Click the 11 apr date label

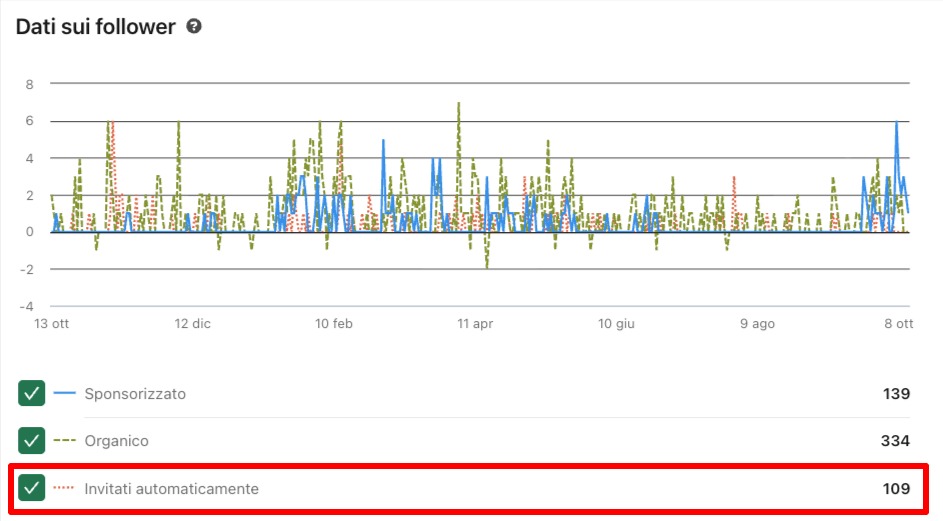coord(475,324)
